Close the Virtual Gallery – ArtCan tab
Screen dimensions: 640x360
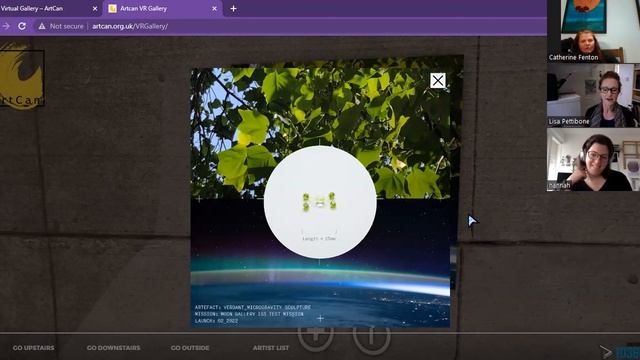click(95, 8)
